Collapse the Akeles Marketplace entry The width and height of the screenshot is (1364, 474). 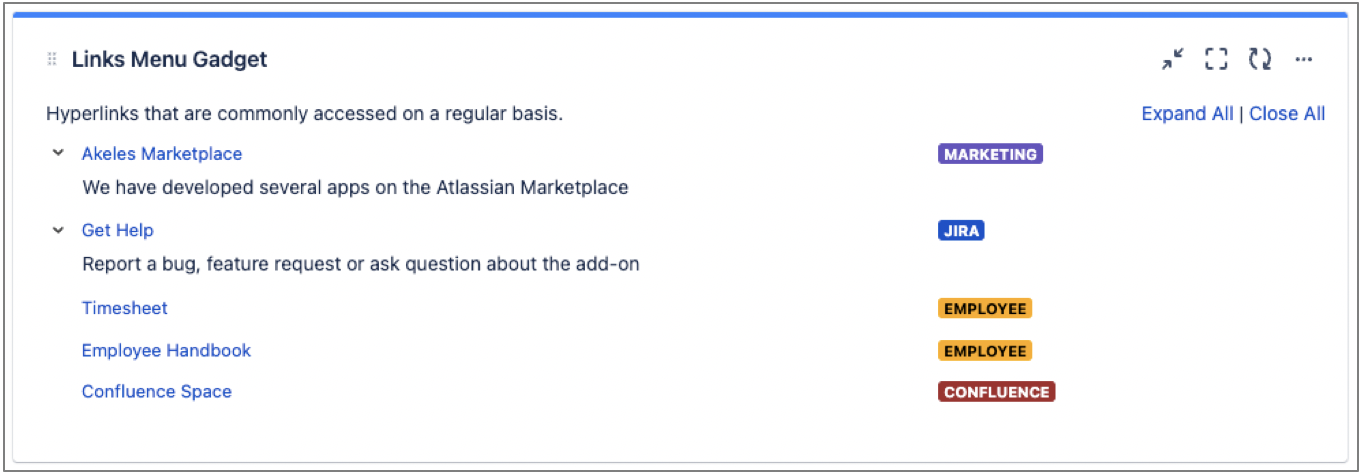58,154
